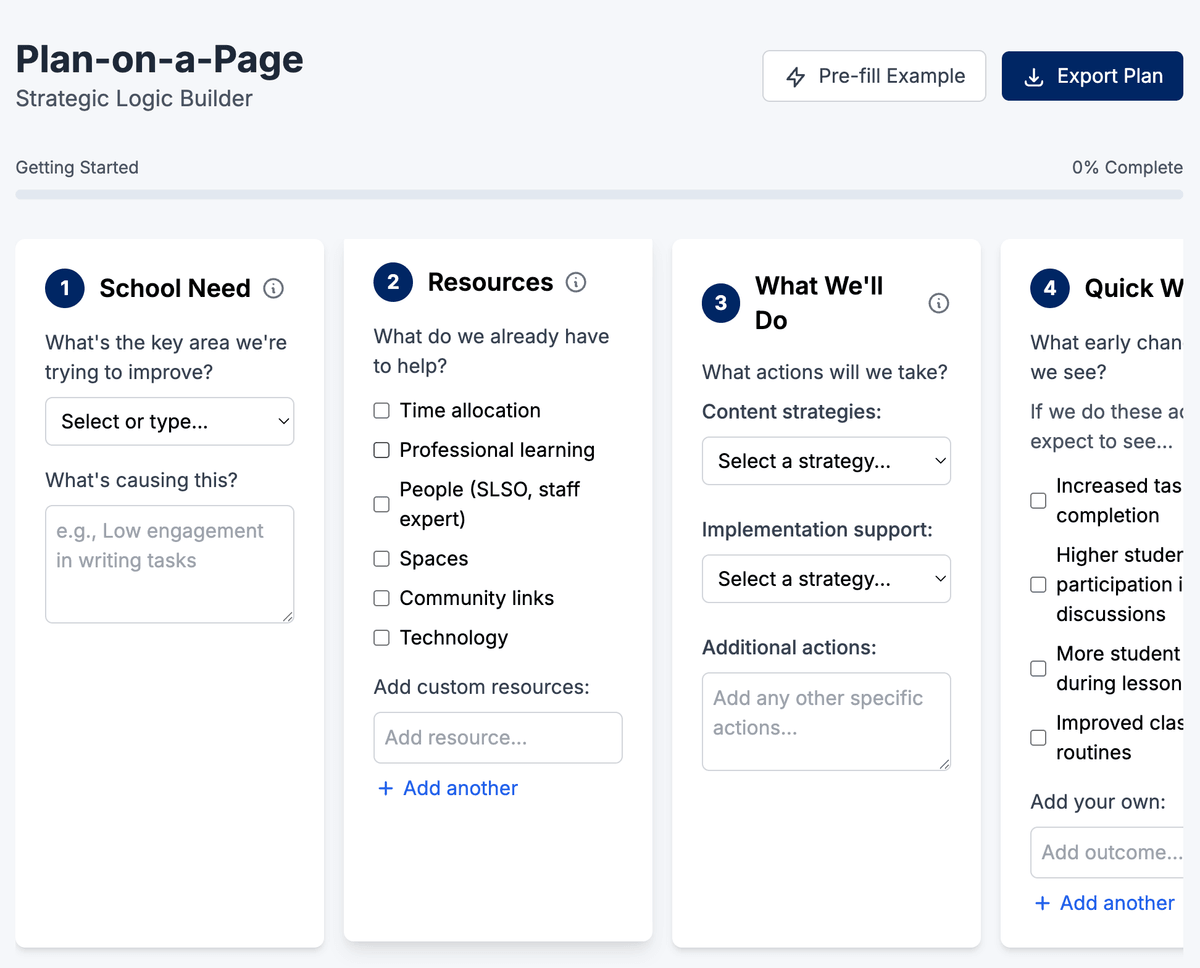Click the Export Plan button

tap(1092, 77)
